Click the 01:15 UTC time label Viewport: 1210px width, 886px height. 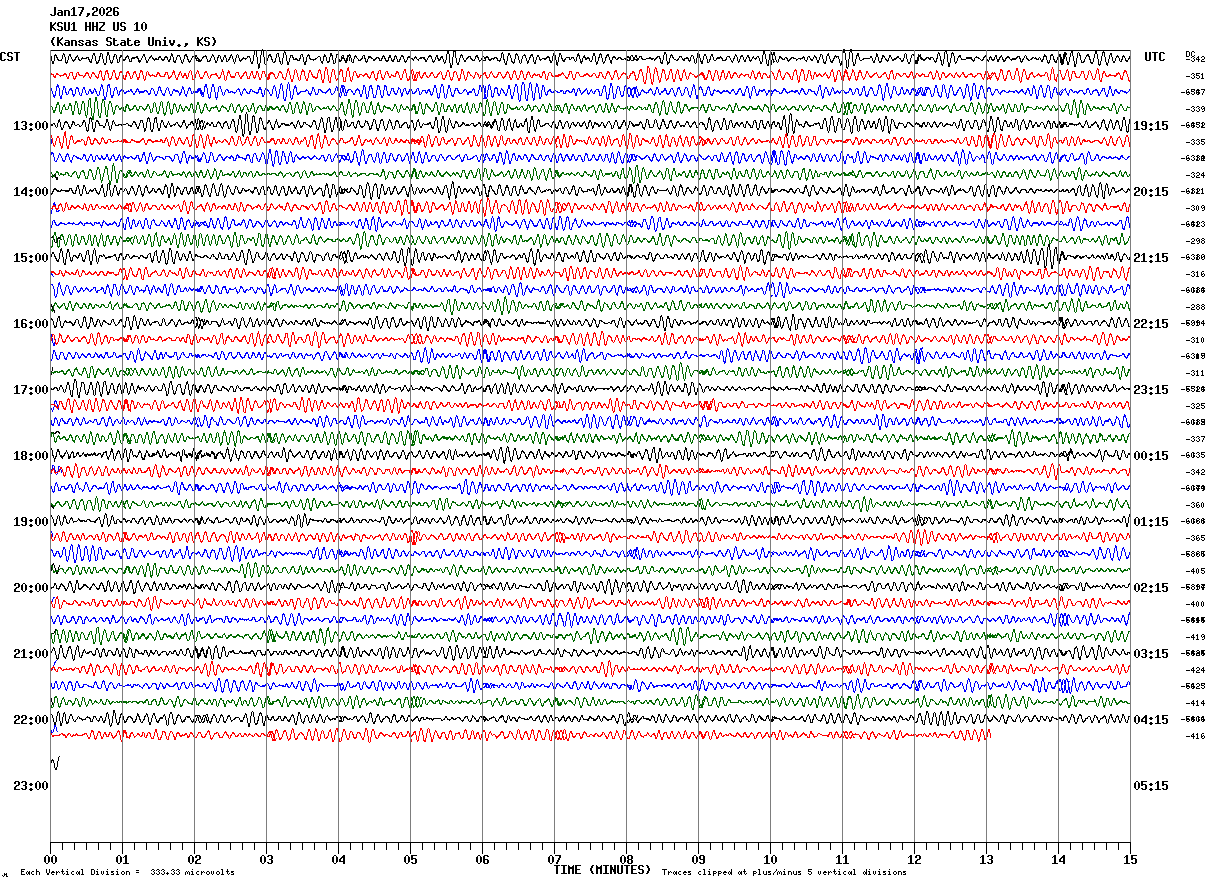pyautogui.click(x=1151, y=522)
